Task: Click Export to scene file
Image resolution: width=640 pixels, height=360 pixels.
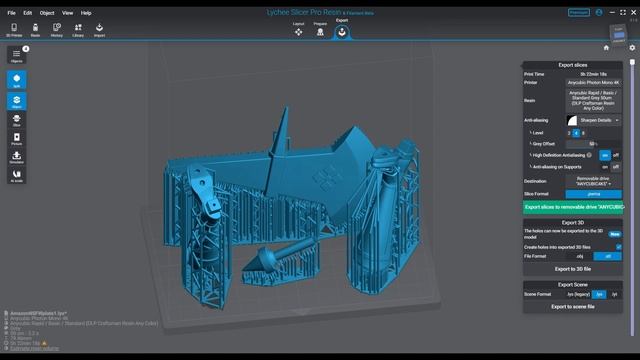Action: 573,307
